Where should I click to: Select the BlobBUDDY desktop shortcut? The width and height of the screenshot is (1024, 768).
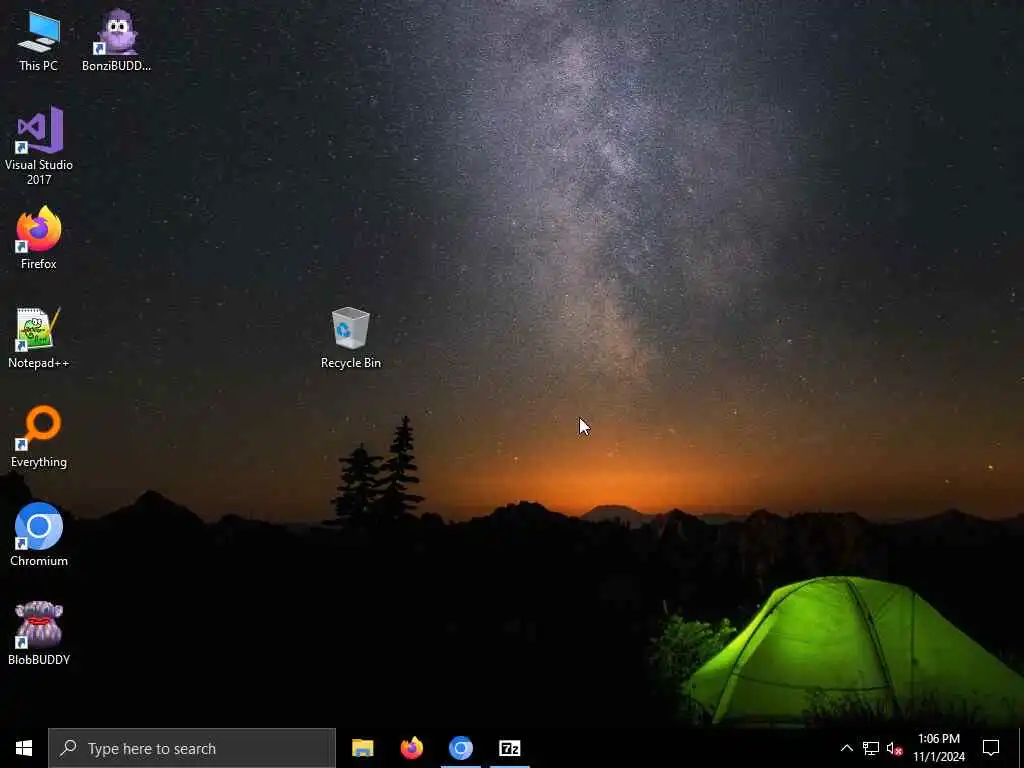[39, 633]
